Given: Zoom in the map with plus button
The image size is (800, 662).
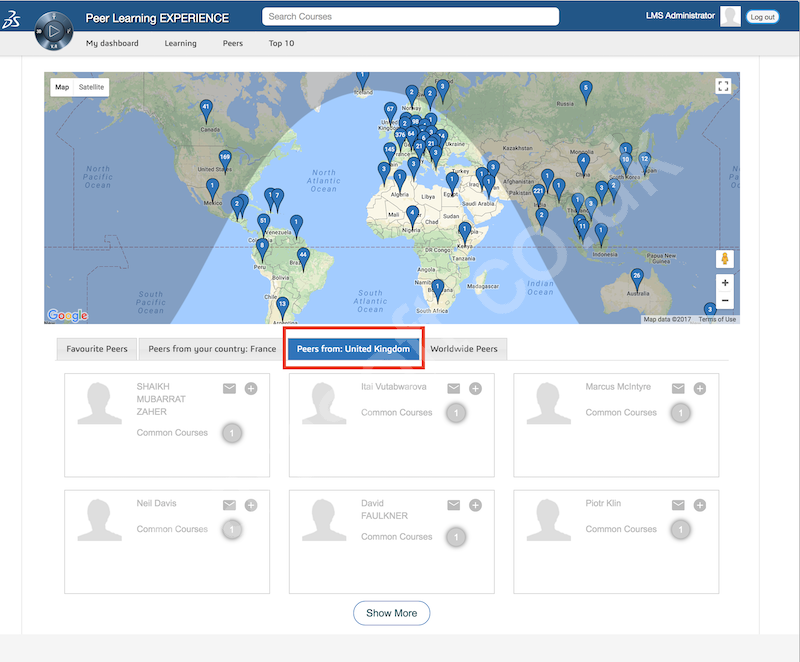Looking at the screenshot, I should coord(724,283).
